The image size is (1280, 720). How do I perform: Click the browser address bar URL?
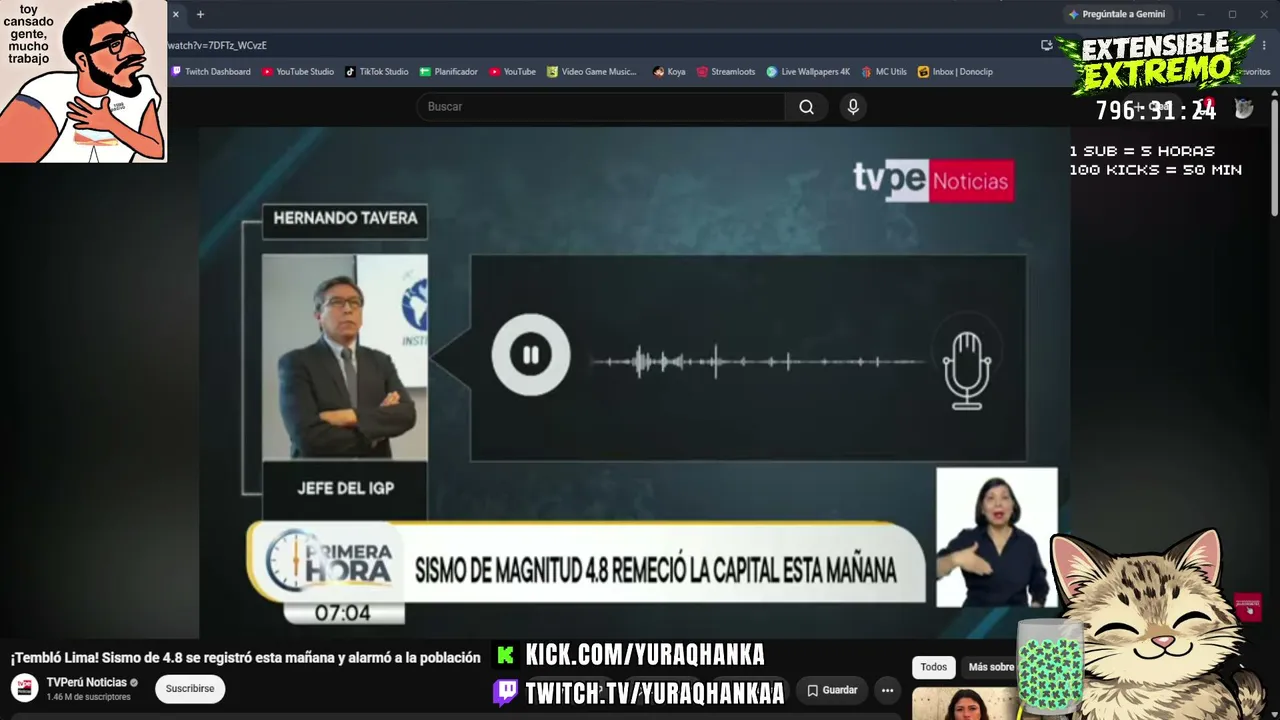217,45
